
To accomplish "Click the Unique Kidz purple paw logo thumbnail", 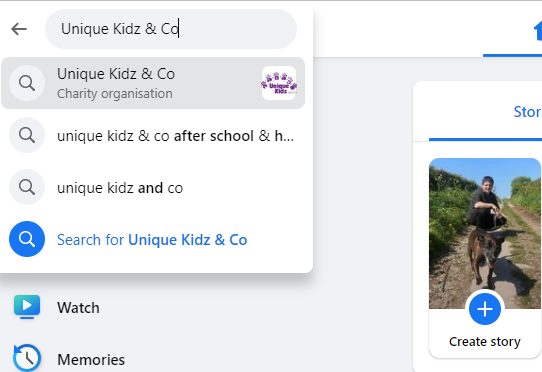I will 279,83.
